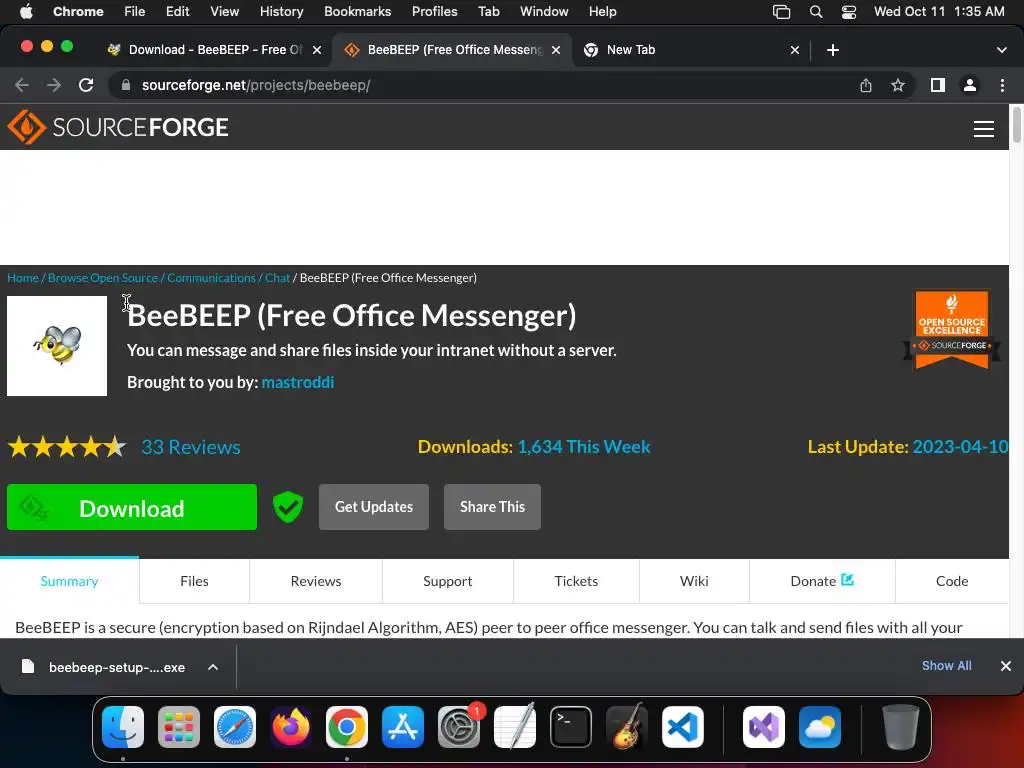Open the Chrome three-dot menu
Screen dimensions: 1024x768
click(1002, 85)
